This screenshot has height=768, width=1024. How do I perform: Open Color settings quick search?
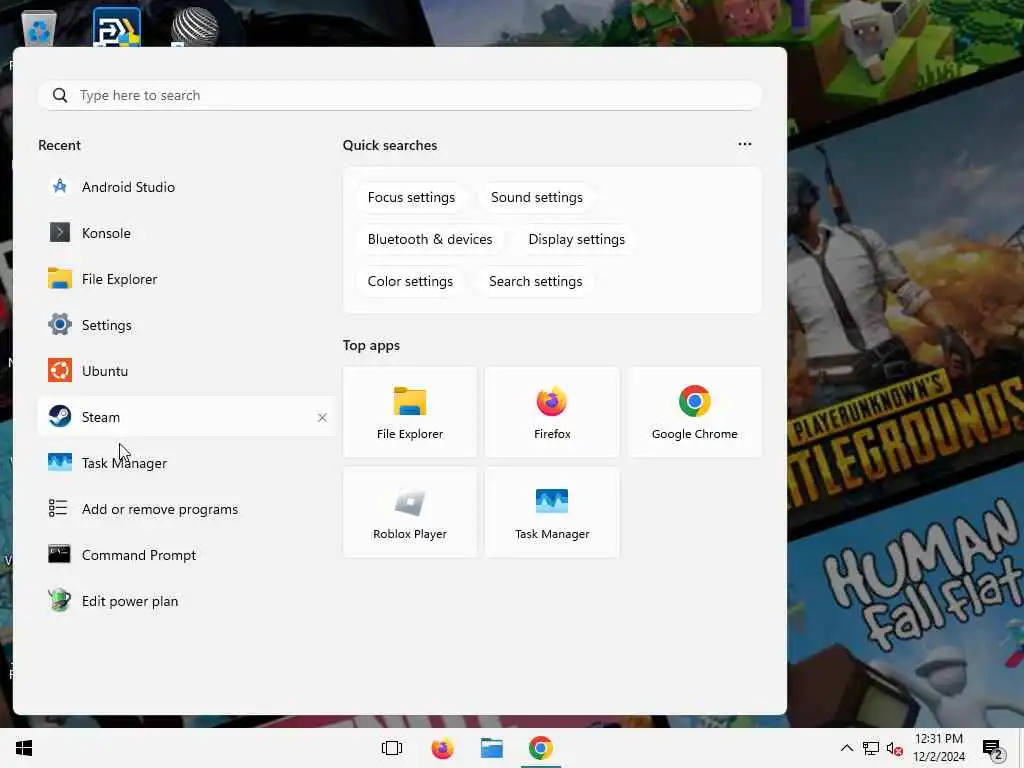(410, 281)
